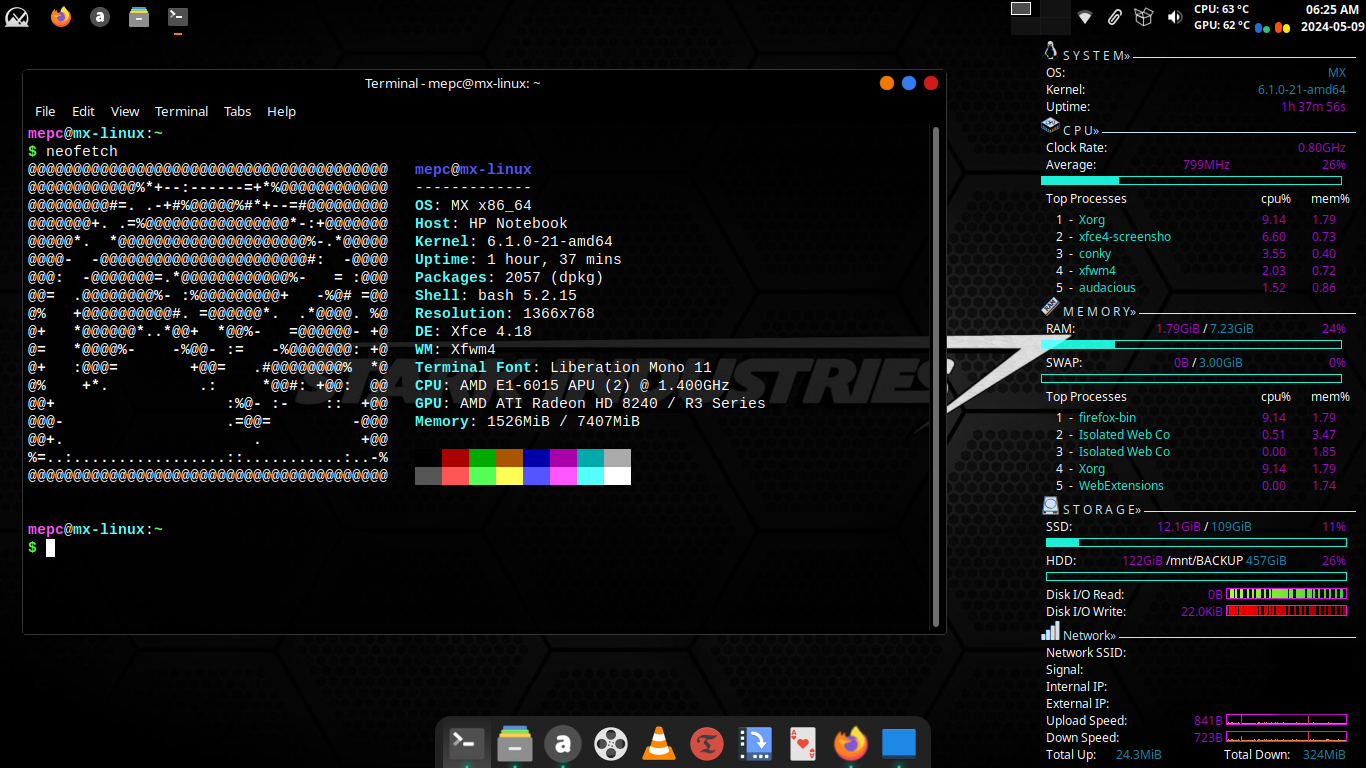The width and height of the screenshot is (1366, 768).
Task: Click the 'Terminal Font: Liberation Mono 11' line
Action: tap(563, 368)
